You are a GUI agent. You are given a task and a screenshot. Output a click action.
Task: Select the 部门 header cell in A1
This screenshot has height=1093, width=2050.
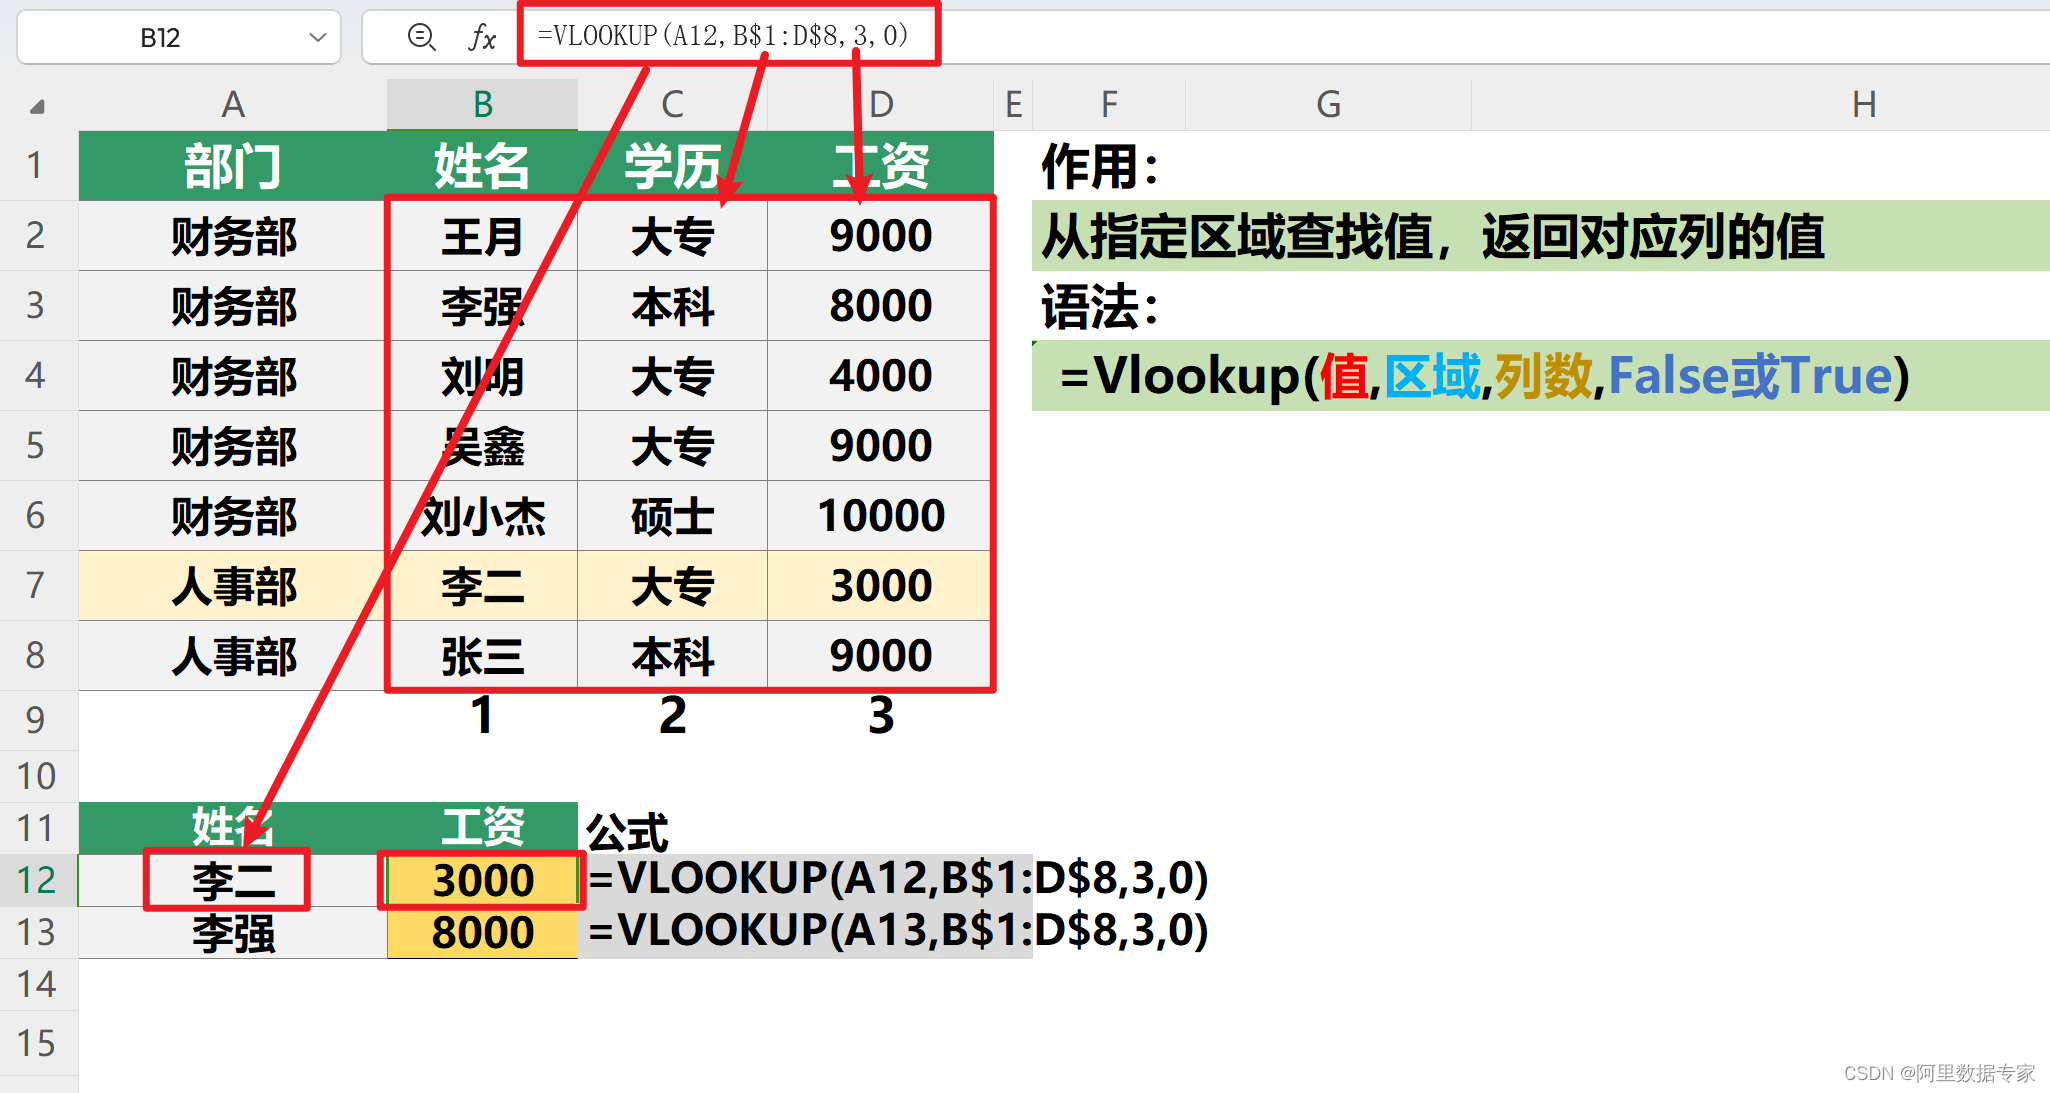(x=233, y=165)
